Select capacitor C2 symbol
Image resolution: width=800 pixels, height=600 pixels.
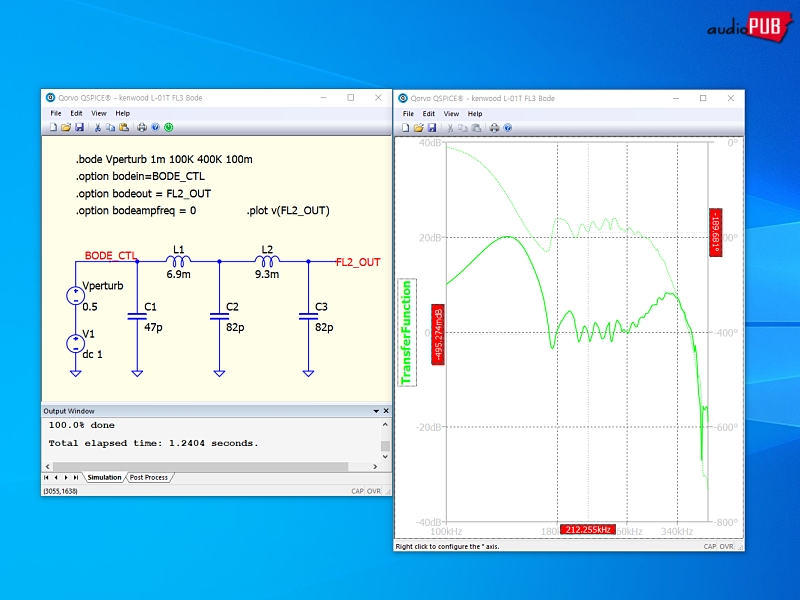point(219,316)
